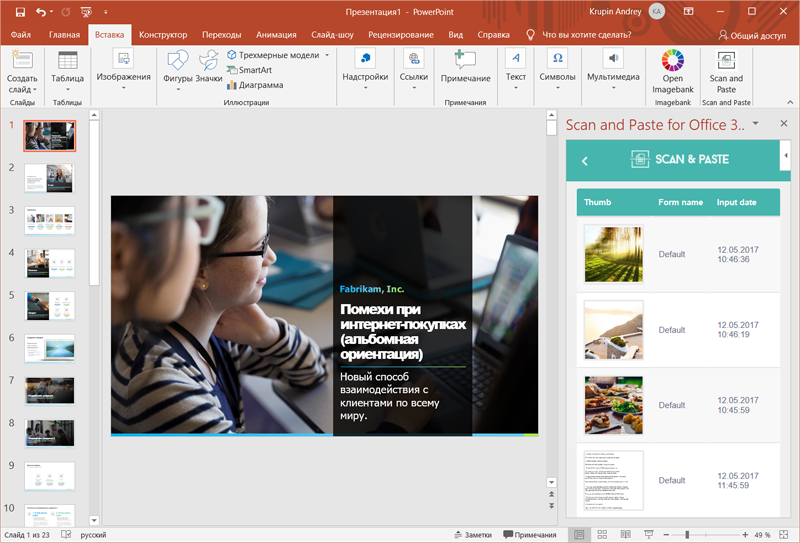Open Scan and Paste pane options arrow
The width and height of the screenshot is (800, 543).
756,124
